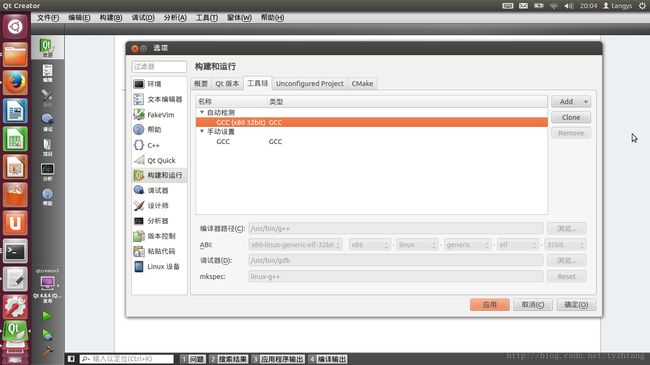This screenshot has height=365, width=650.
Task: Open the Terminal from Ubuntu launcher
Action: point(15,251)
